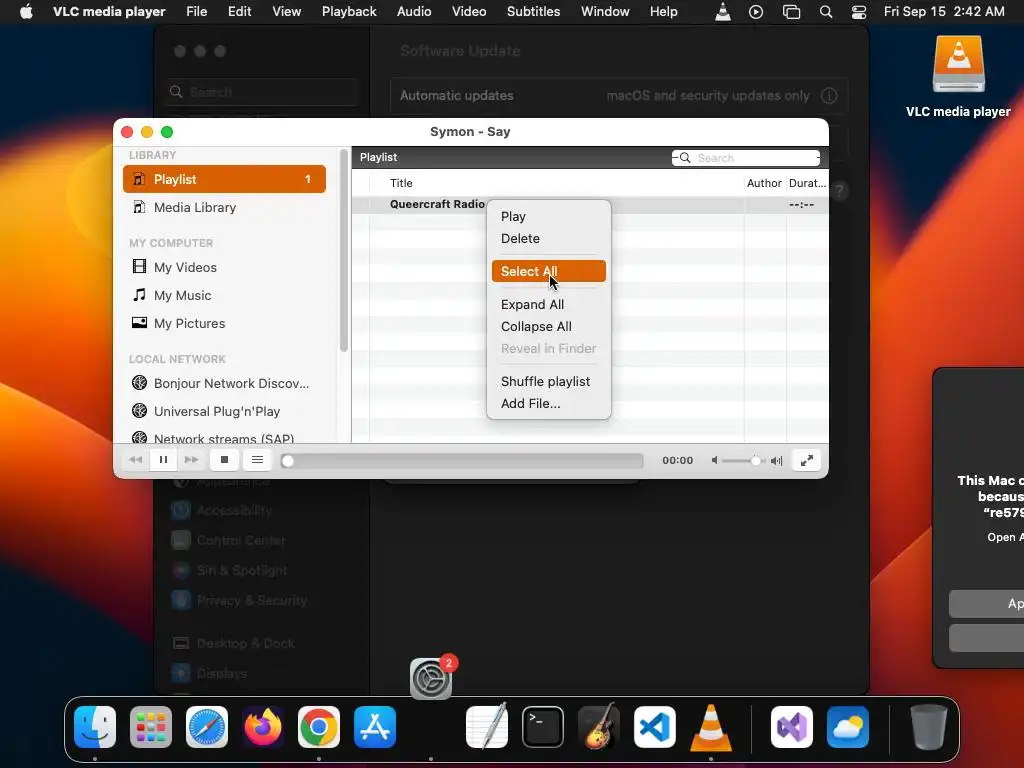Skip to previous track button
This screenshot has height=768, width=1024.
tap(136, 460)
